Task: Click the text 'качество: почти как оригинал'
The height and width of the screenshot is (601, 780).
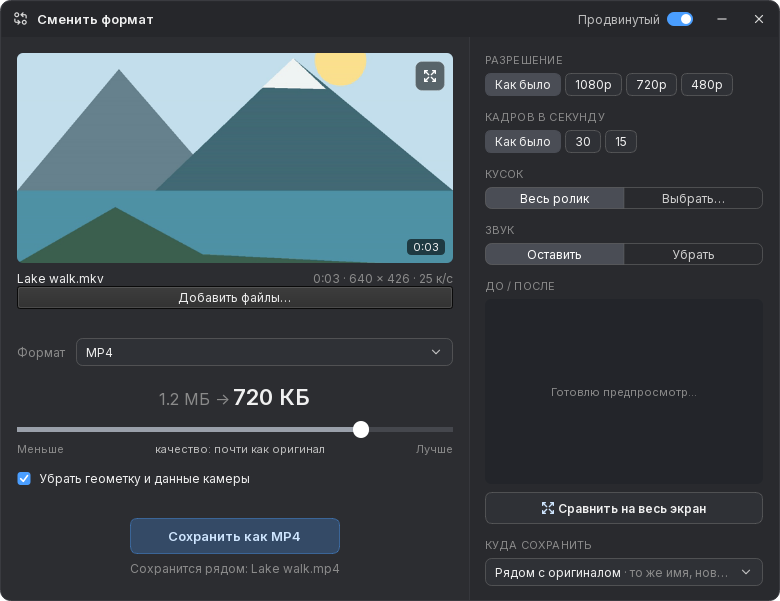Action: [240, 449]
